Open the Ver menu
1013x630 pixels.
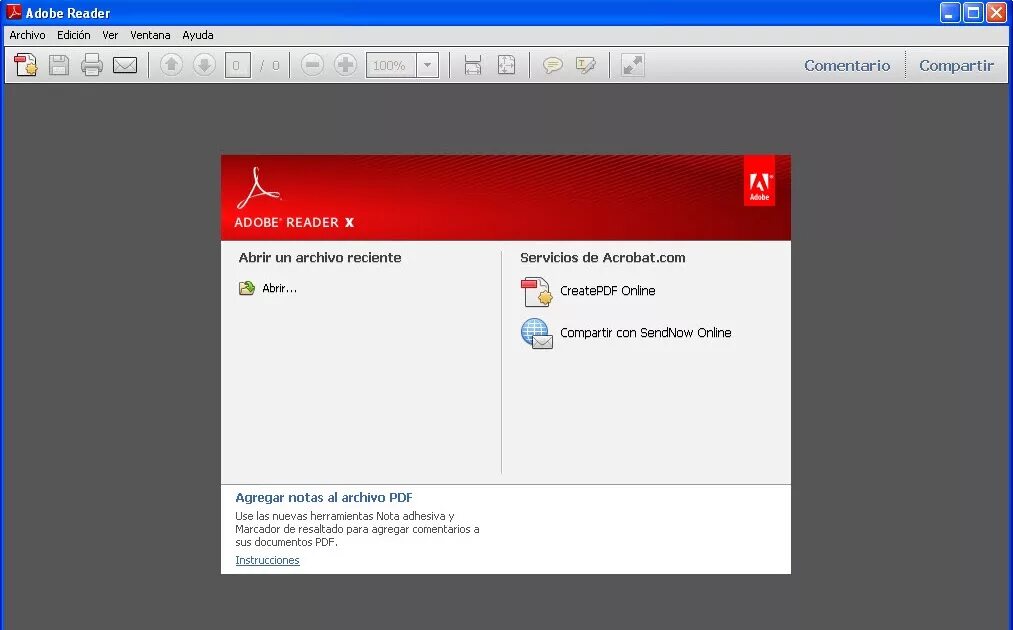[x=110, y=36]
